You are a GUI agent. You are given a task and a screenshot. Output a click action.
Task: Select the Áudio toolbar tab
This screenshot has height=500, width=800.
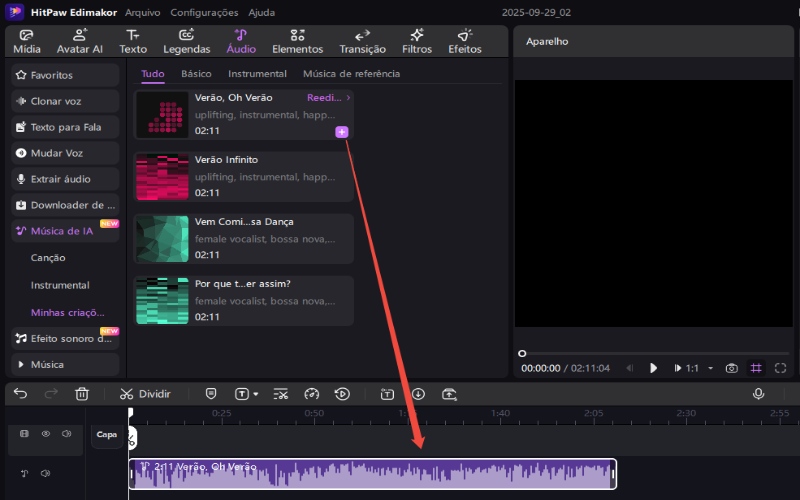point(241,42)
